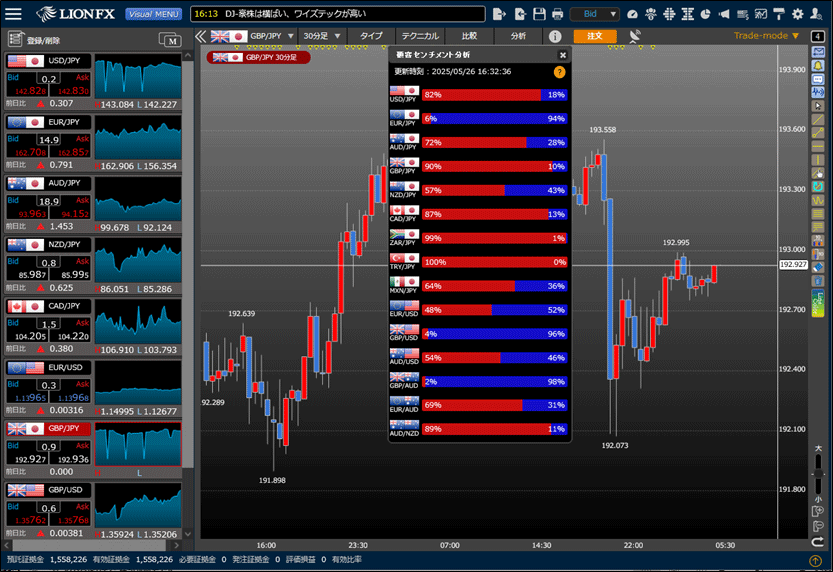Click the news ticker headline bar
Image resolution: width=833 pixels, height=572 pixels.
(338, 14)
